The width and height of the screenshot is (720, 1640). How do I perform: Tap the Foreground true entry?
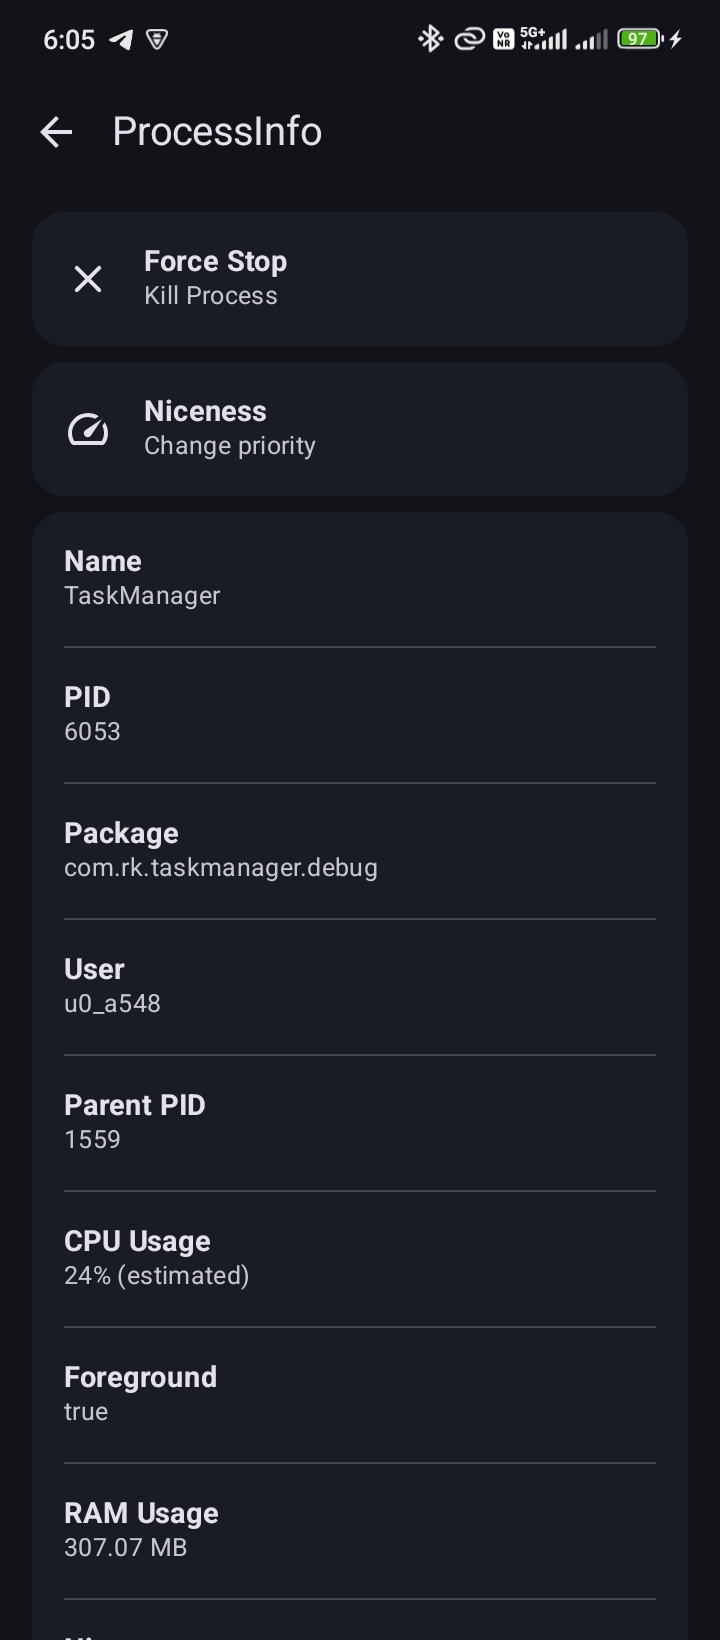(360, 1395)
